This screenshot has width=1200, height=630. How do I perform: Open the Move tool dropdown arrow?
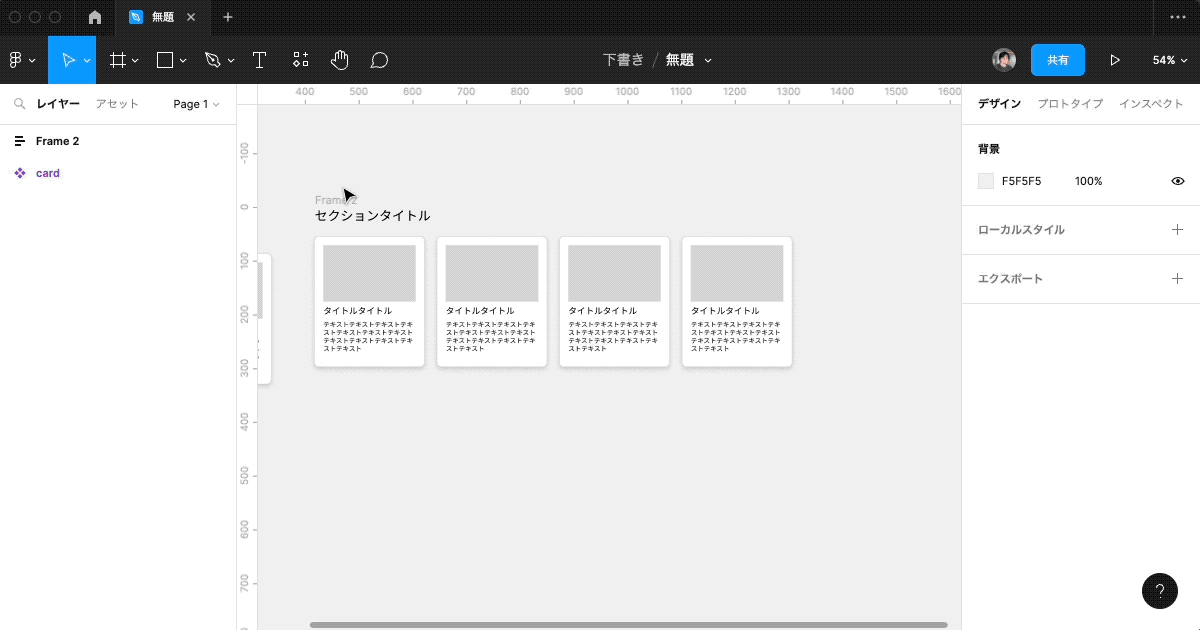85,60
